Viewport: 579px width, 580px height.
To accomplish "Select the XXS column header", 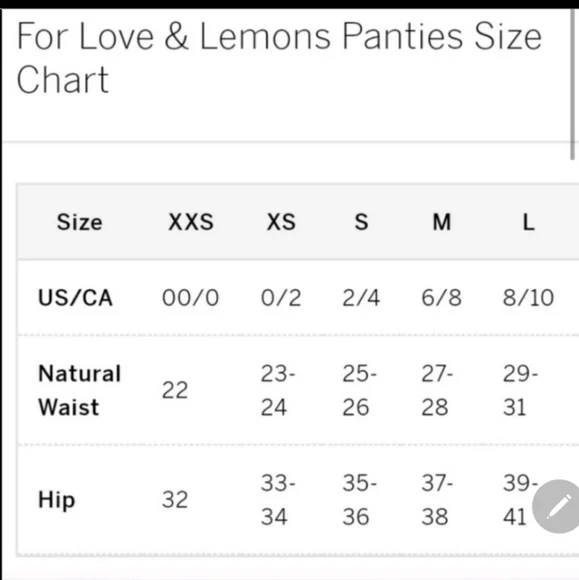I will pyautogui.click(x=191, y=222).
